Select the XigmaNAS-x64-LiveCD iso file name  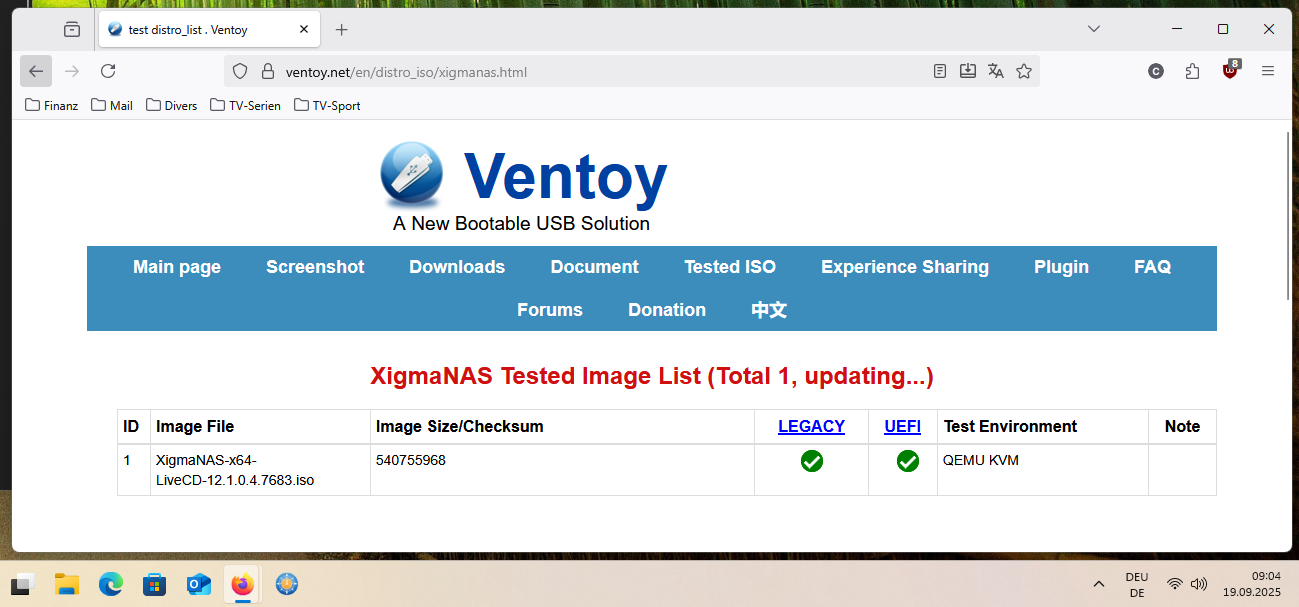[x=235, y=470]
